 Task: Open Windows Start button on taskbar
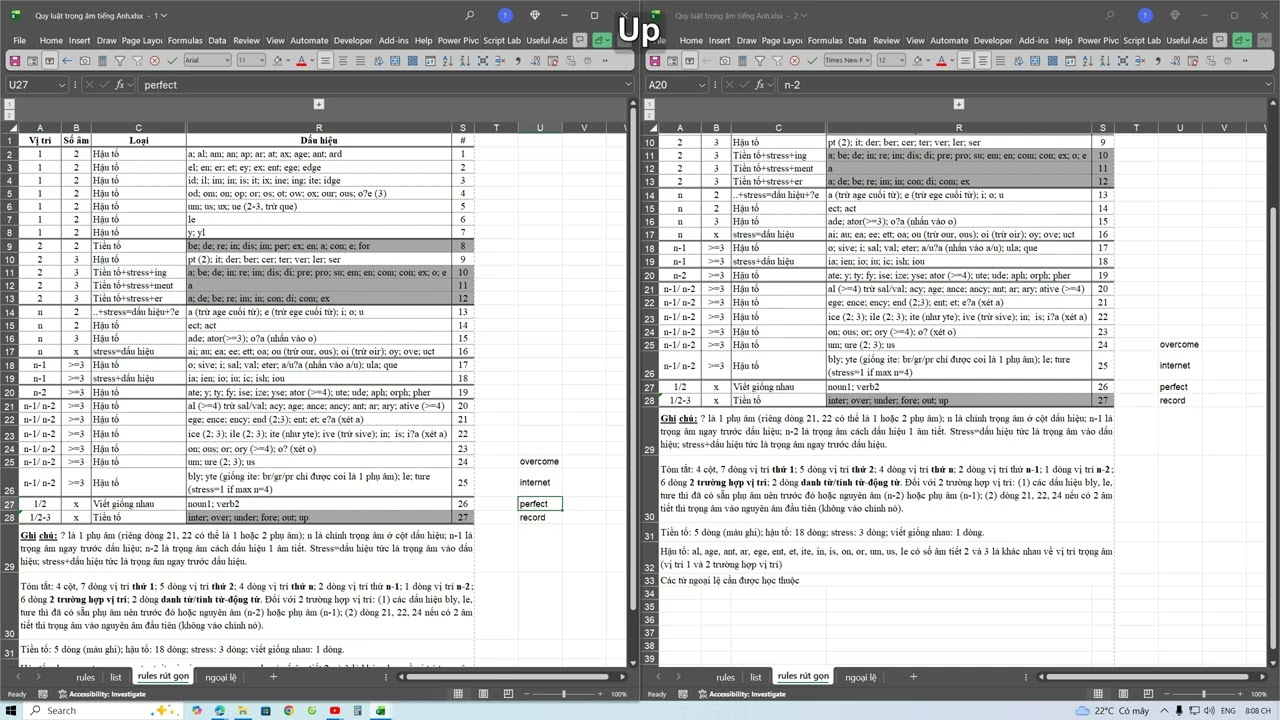(x=11, y=710)
